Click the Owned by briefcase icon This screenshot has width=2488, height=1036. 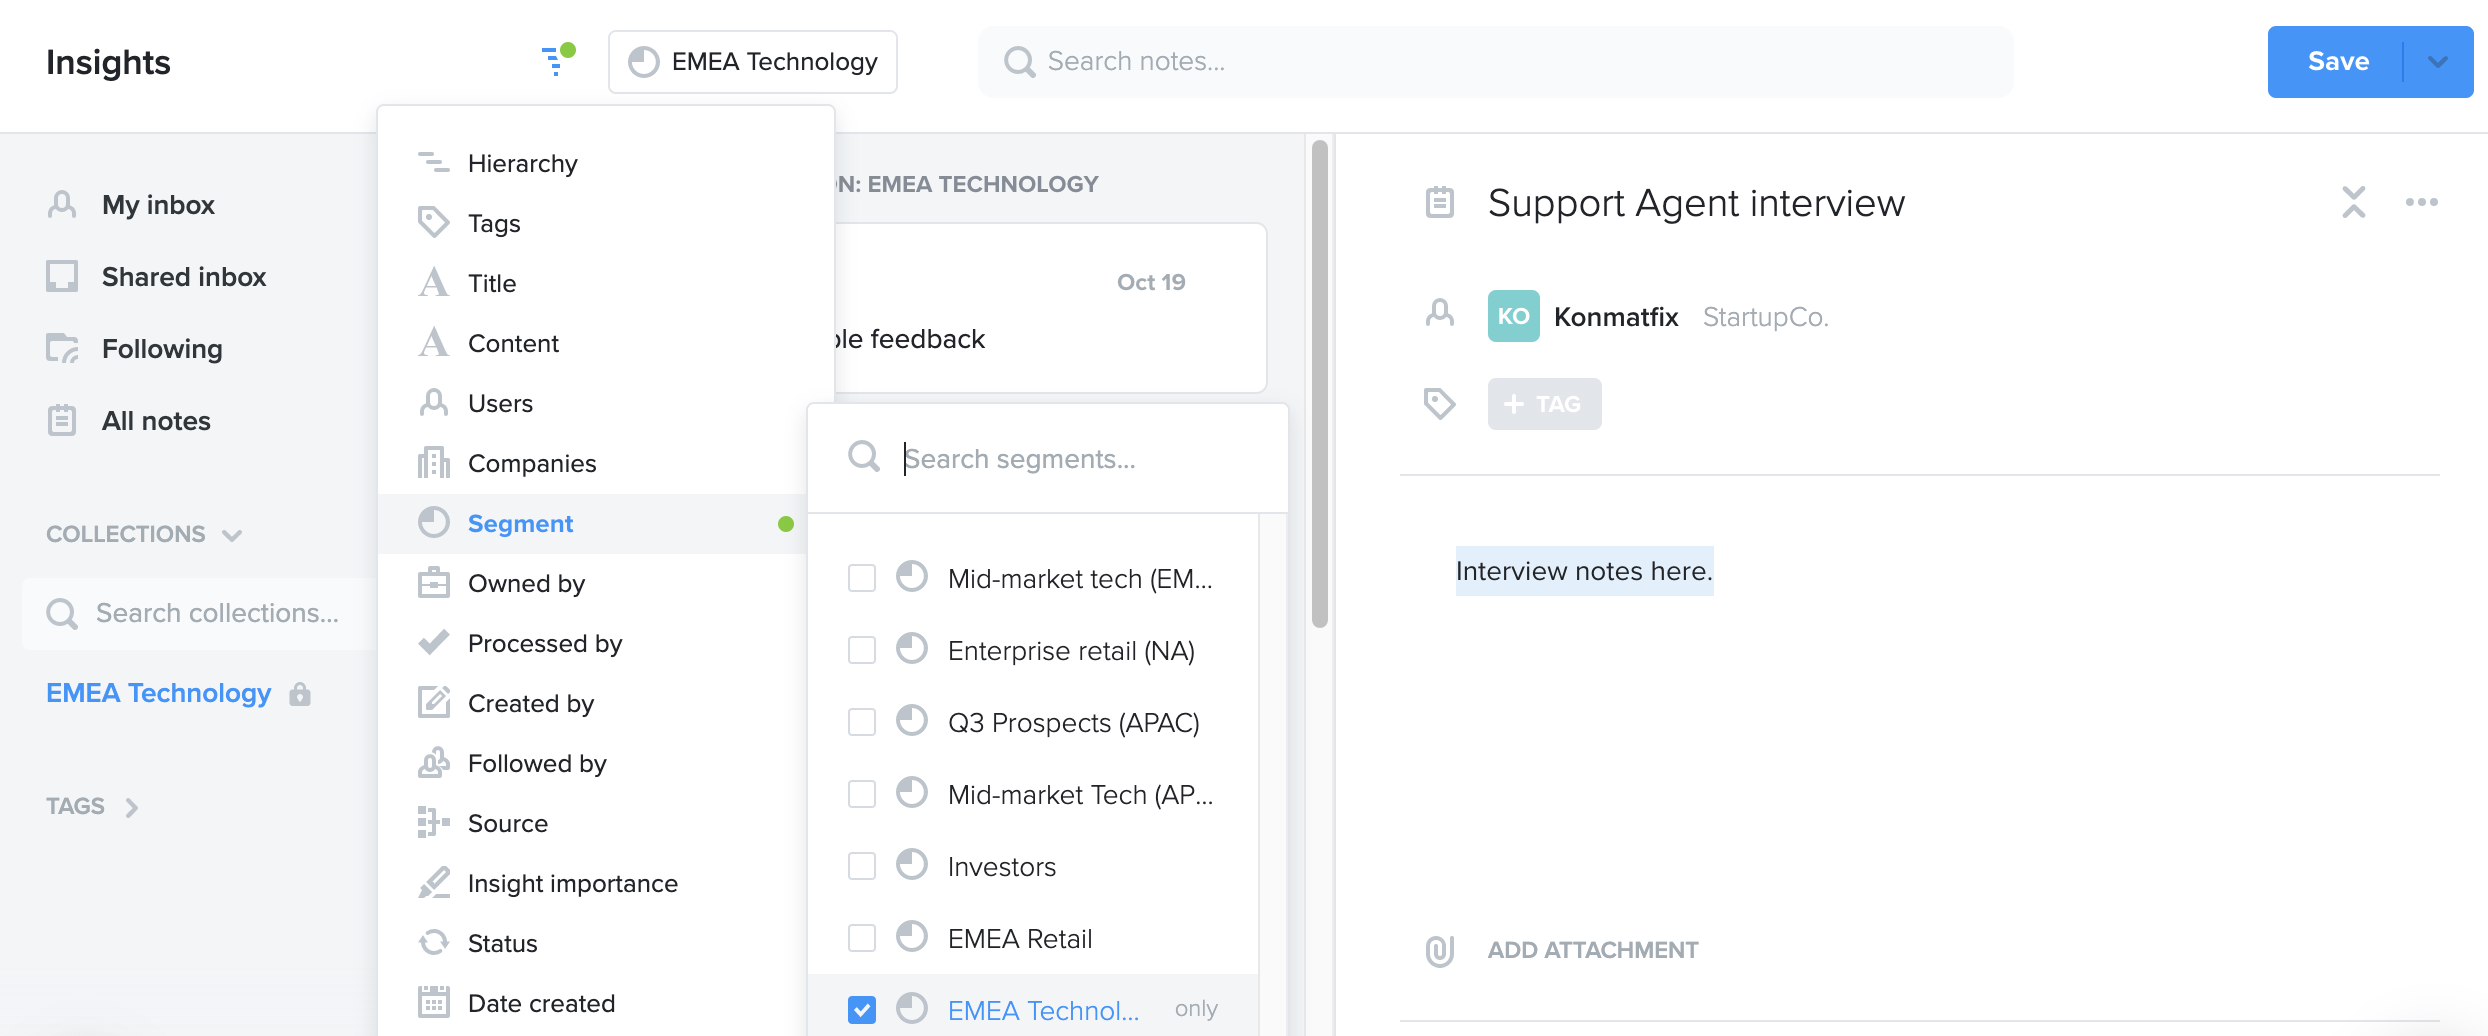tap(434, 582)
